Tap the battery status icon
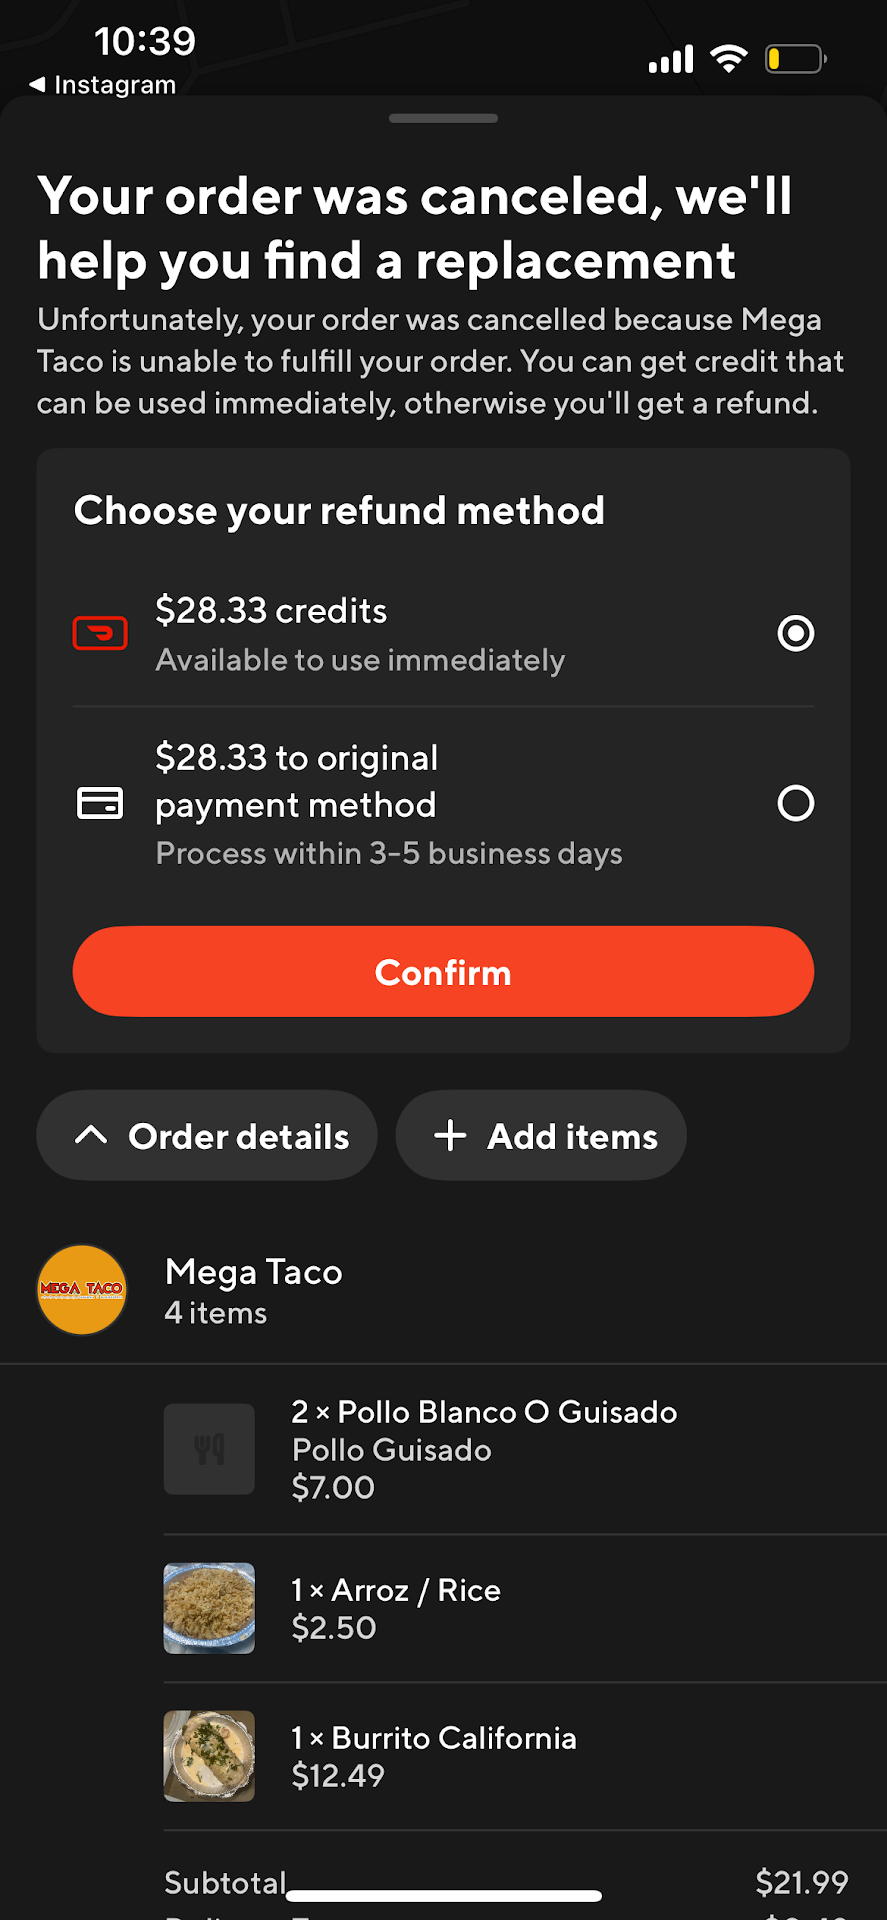887x1920 pixels. pyautogui.click(x=795, y=59)
